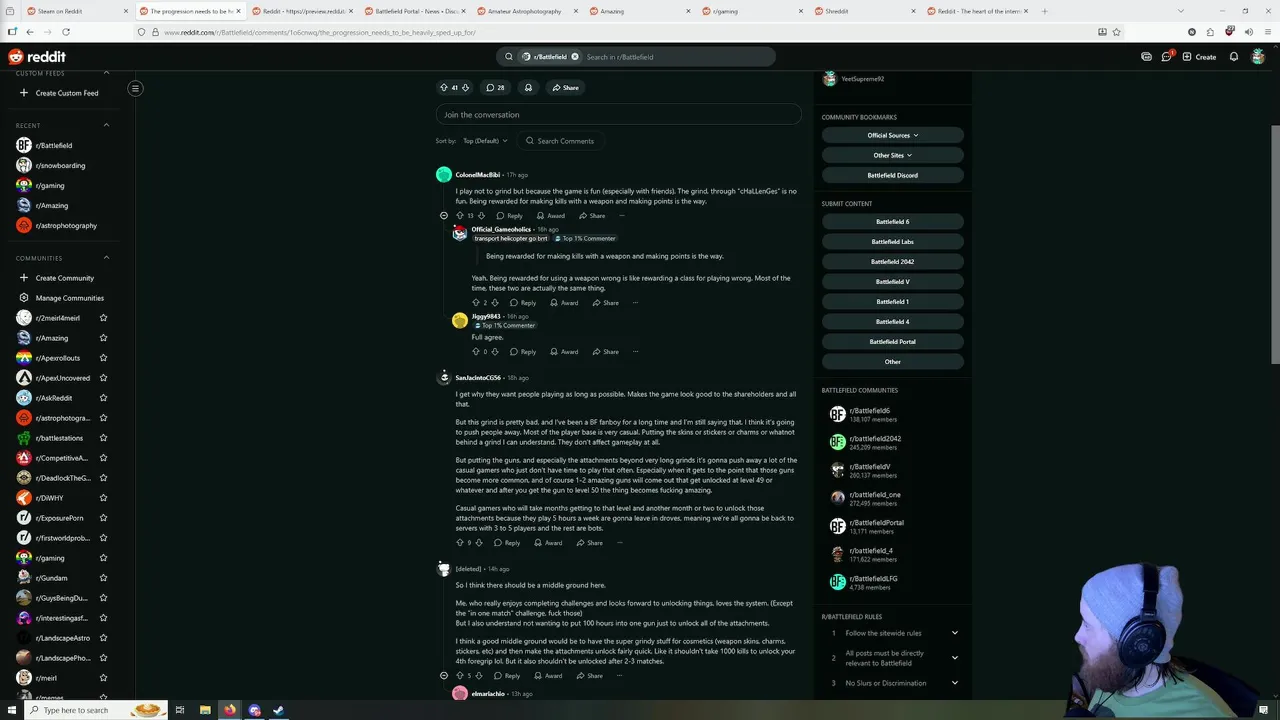Open Battlefield Discord bookmark

click(893, 175)
